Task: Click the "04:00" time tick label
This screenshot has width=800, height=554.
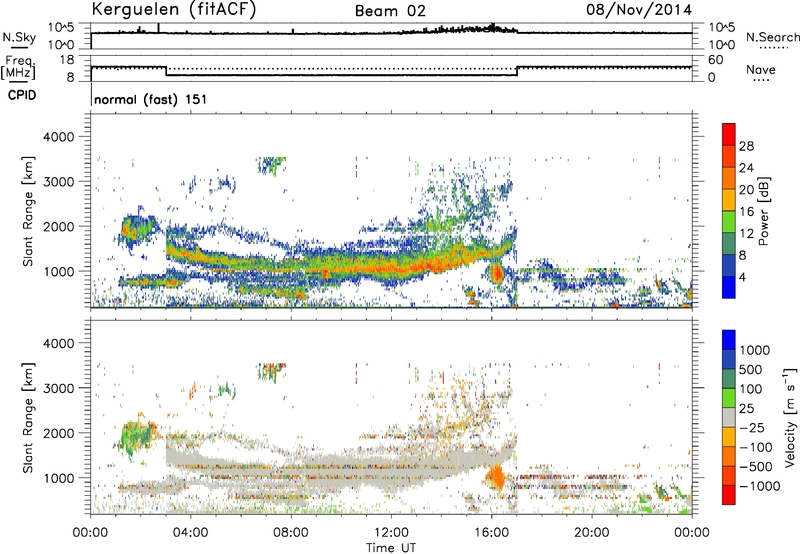Action: point(190,533)
